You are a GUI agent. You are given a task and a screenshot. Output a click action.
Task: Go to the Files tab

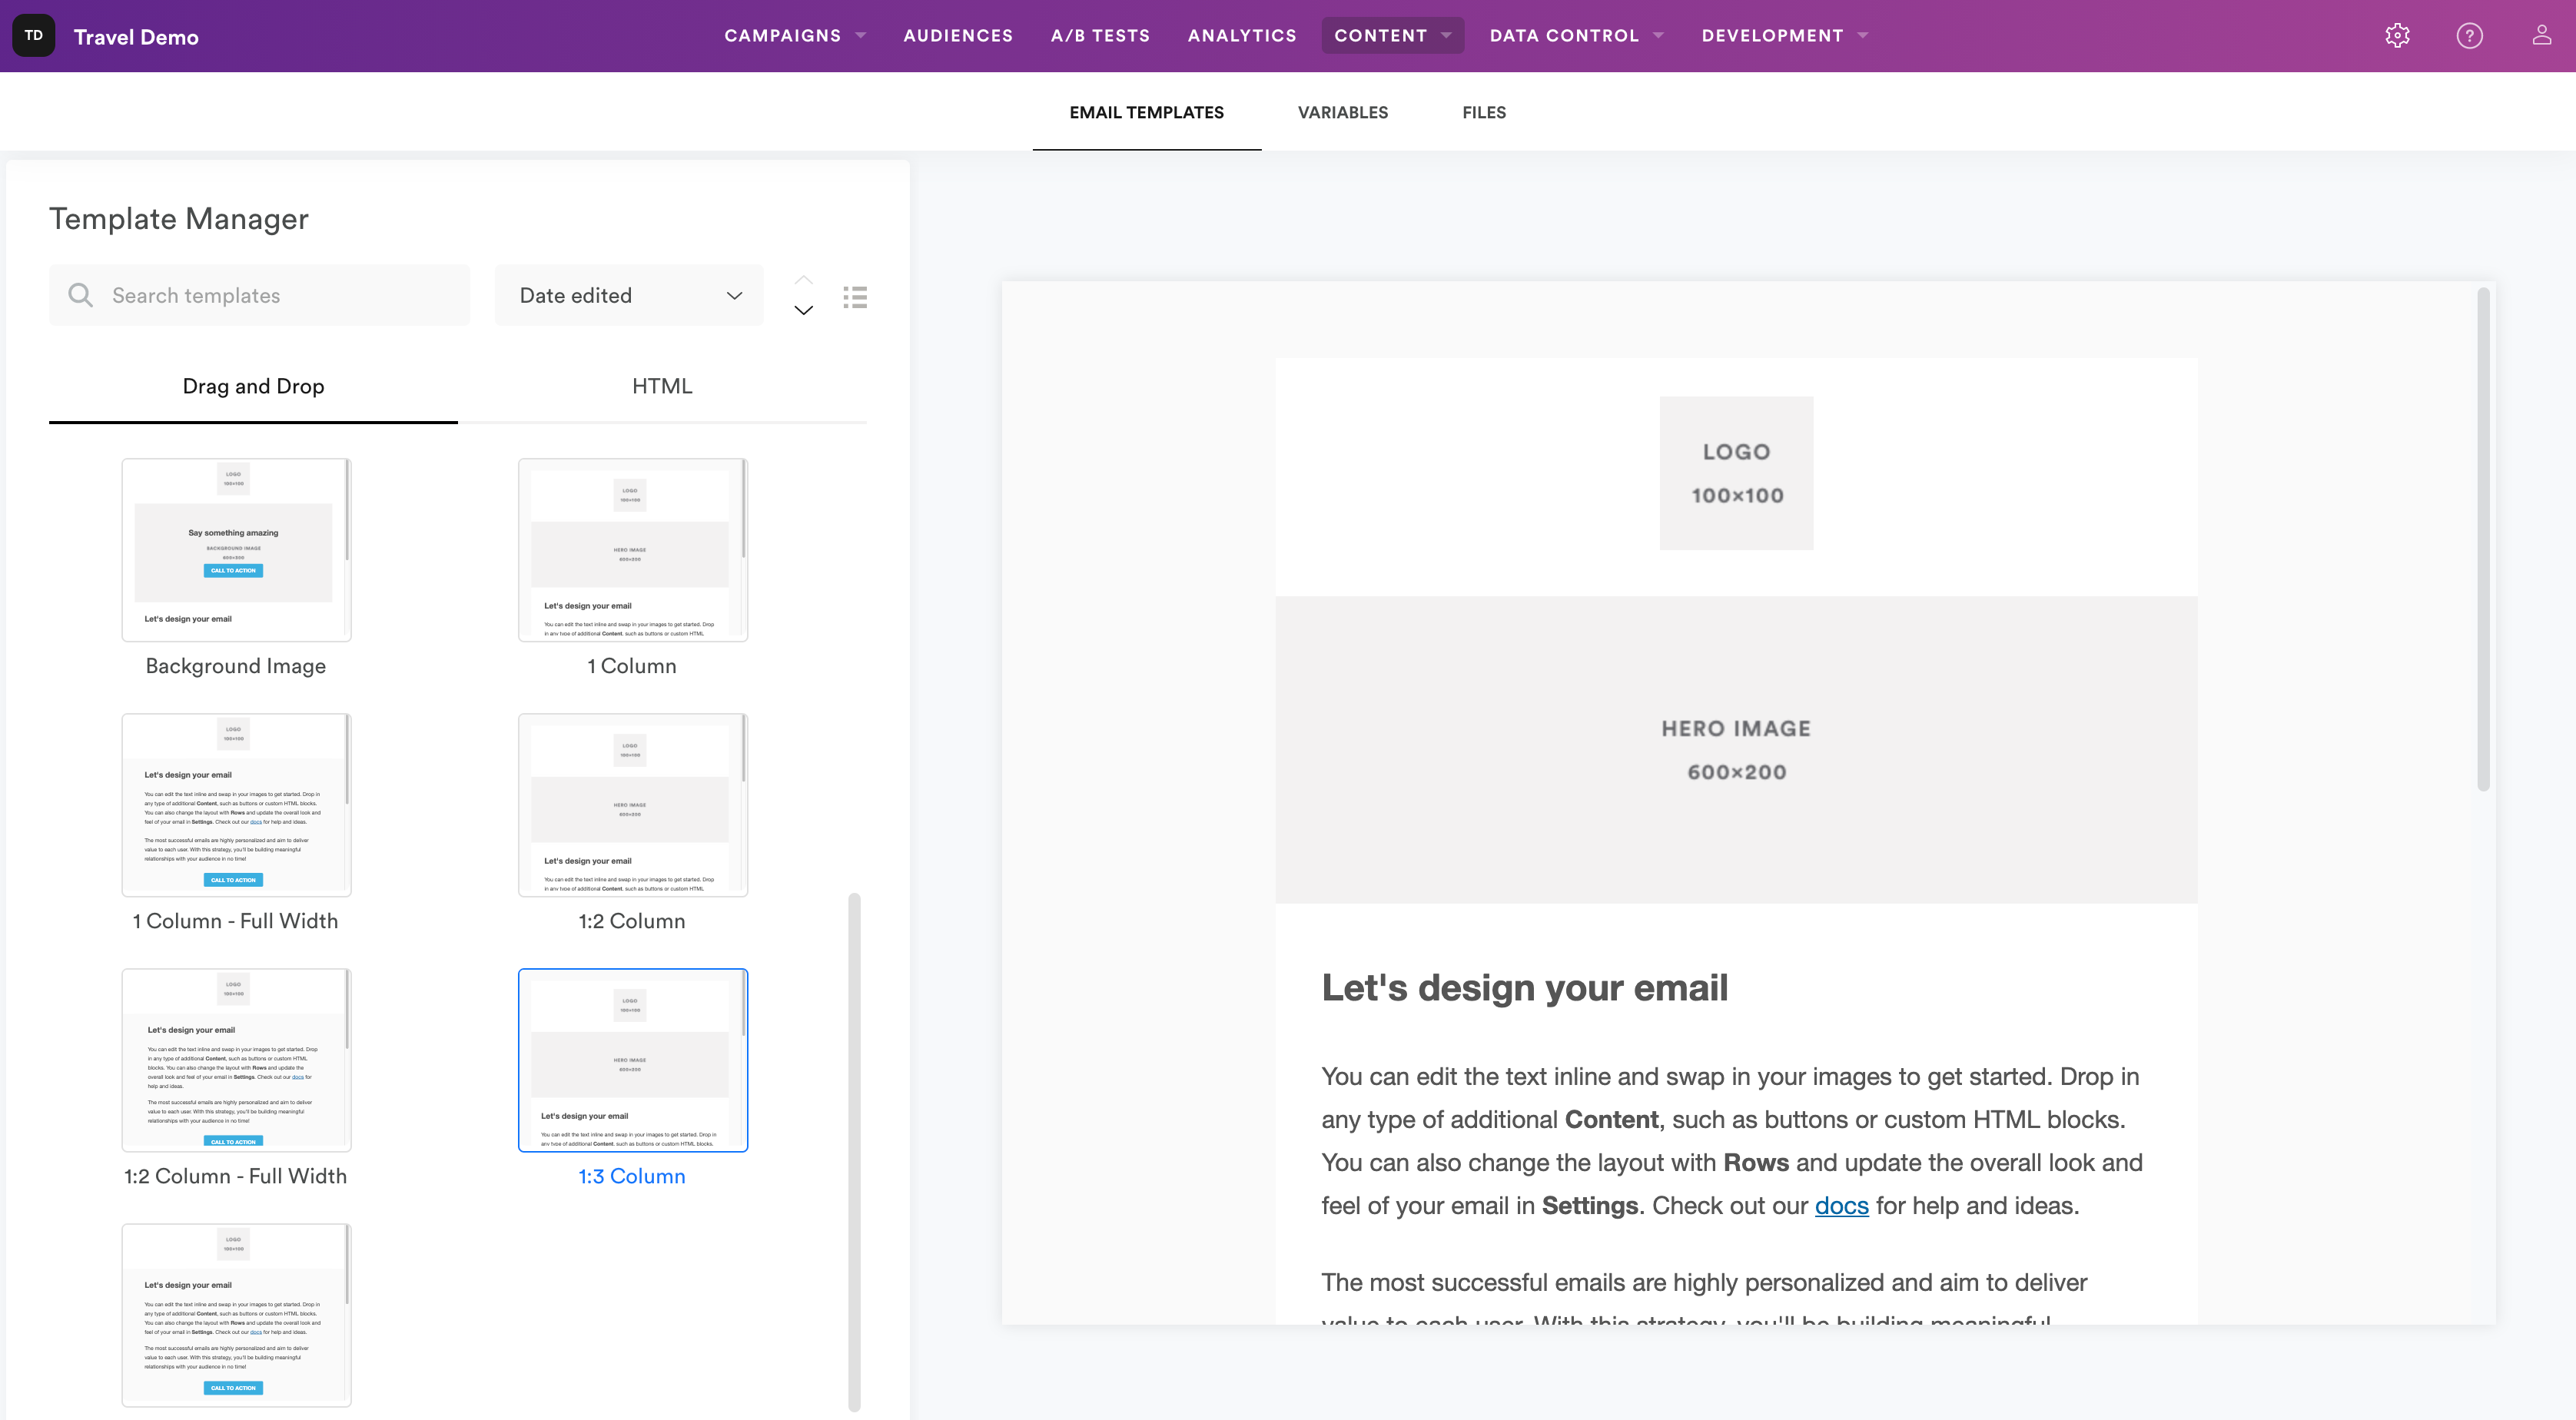[1483, 112]
